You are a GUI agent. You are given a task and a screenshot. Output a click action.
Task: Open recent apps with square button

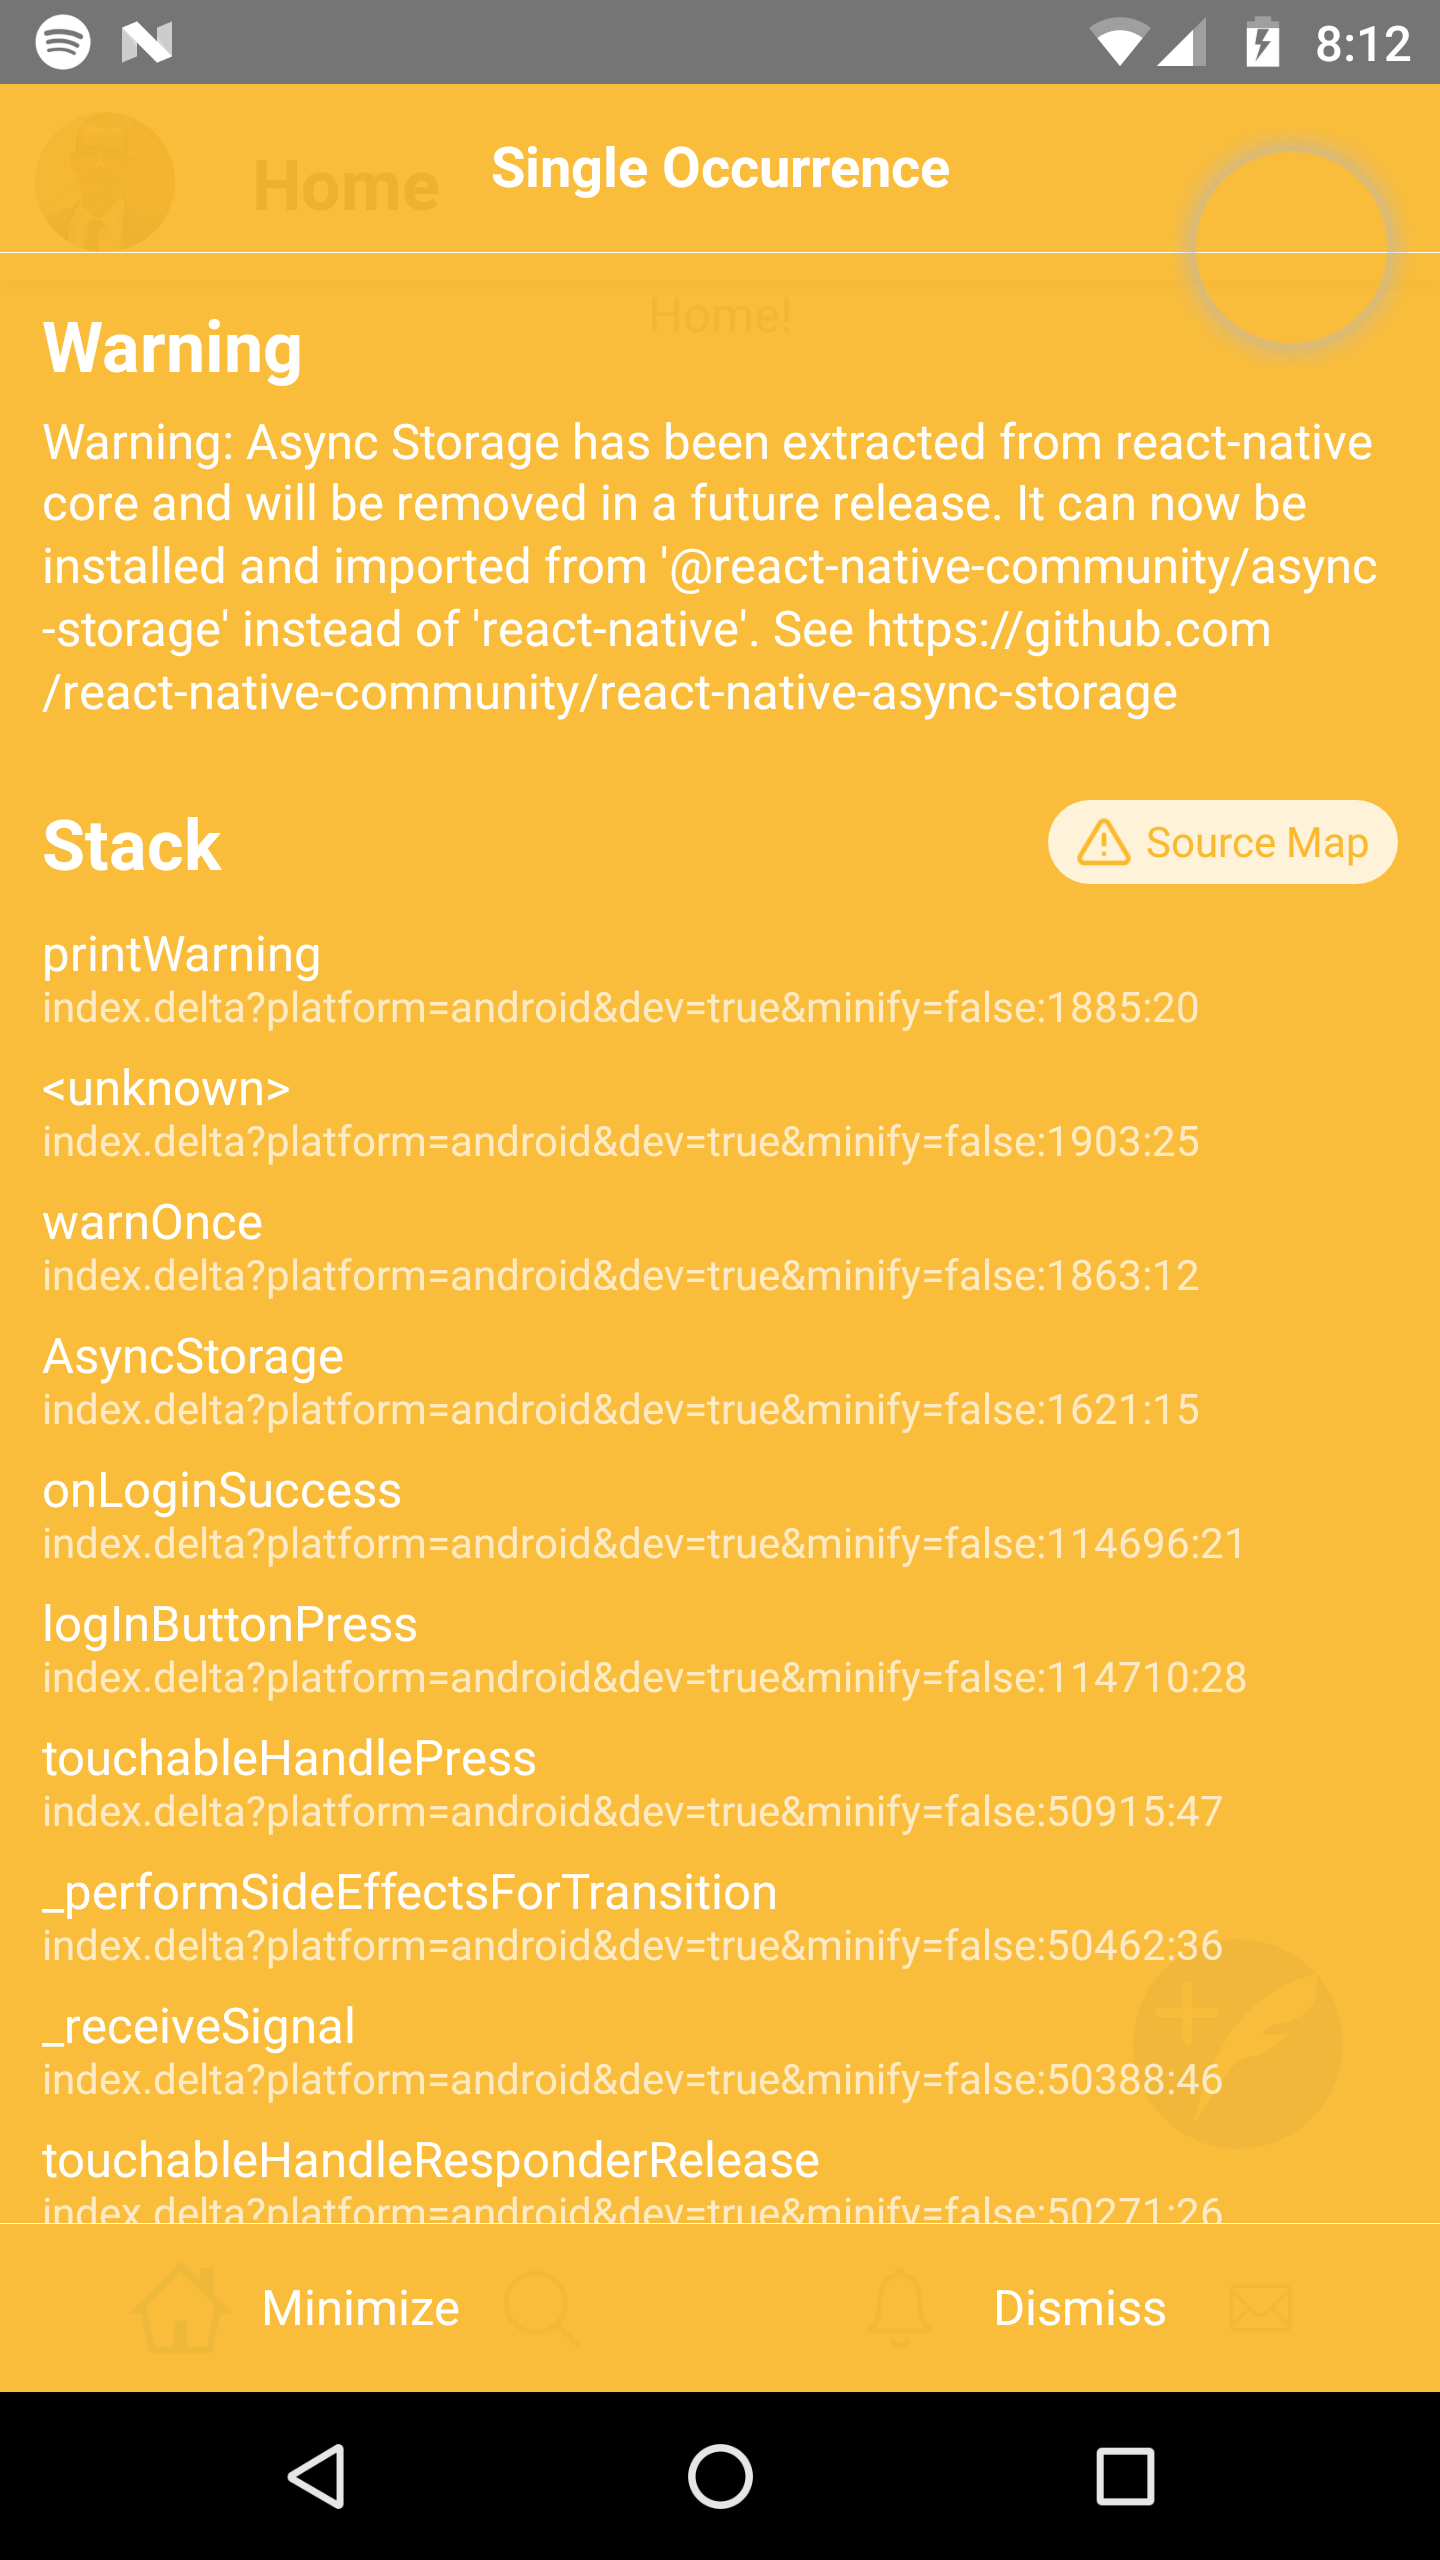tap(1125, 2476)
